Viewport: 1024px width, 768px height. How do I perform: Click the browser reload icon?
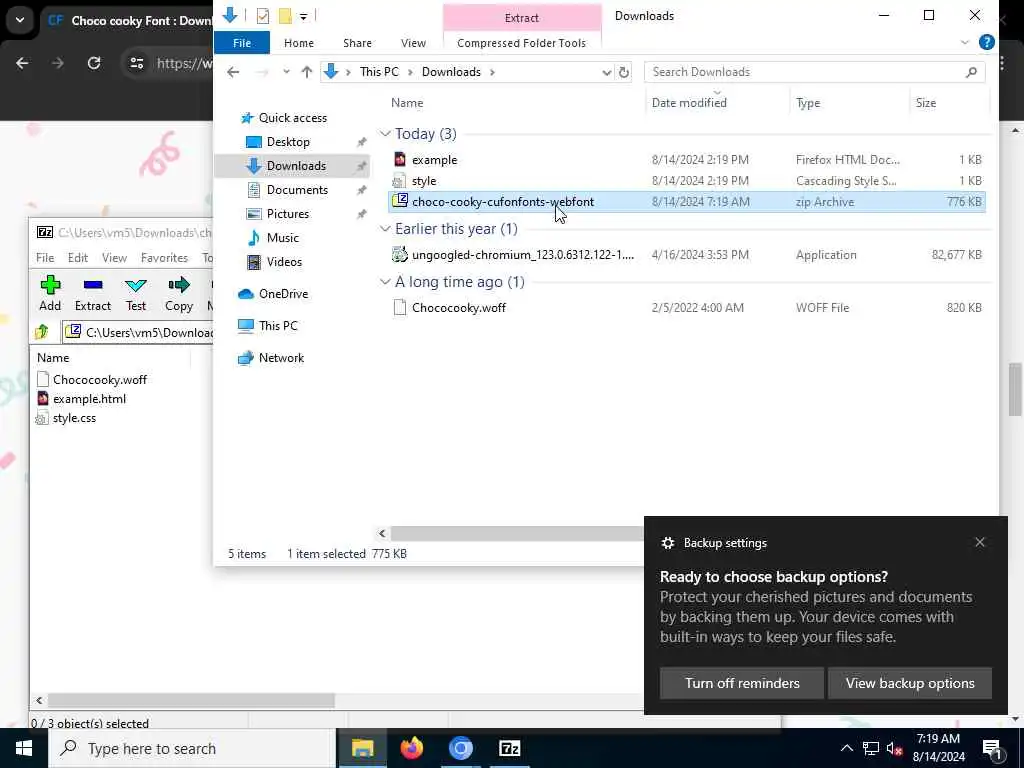(x=94, y=63)
